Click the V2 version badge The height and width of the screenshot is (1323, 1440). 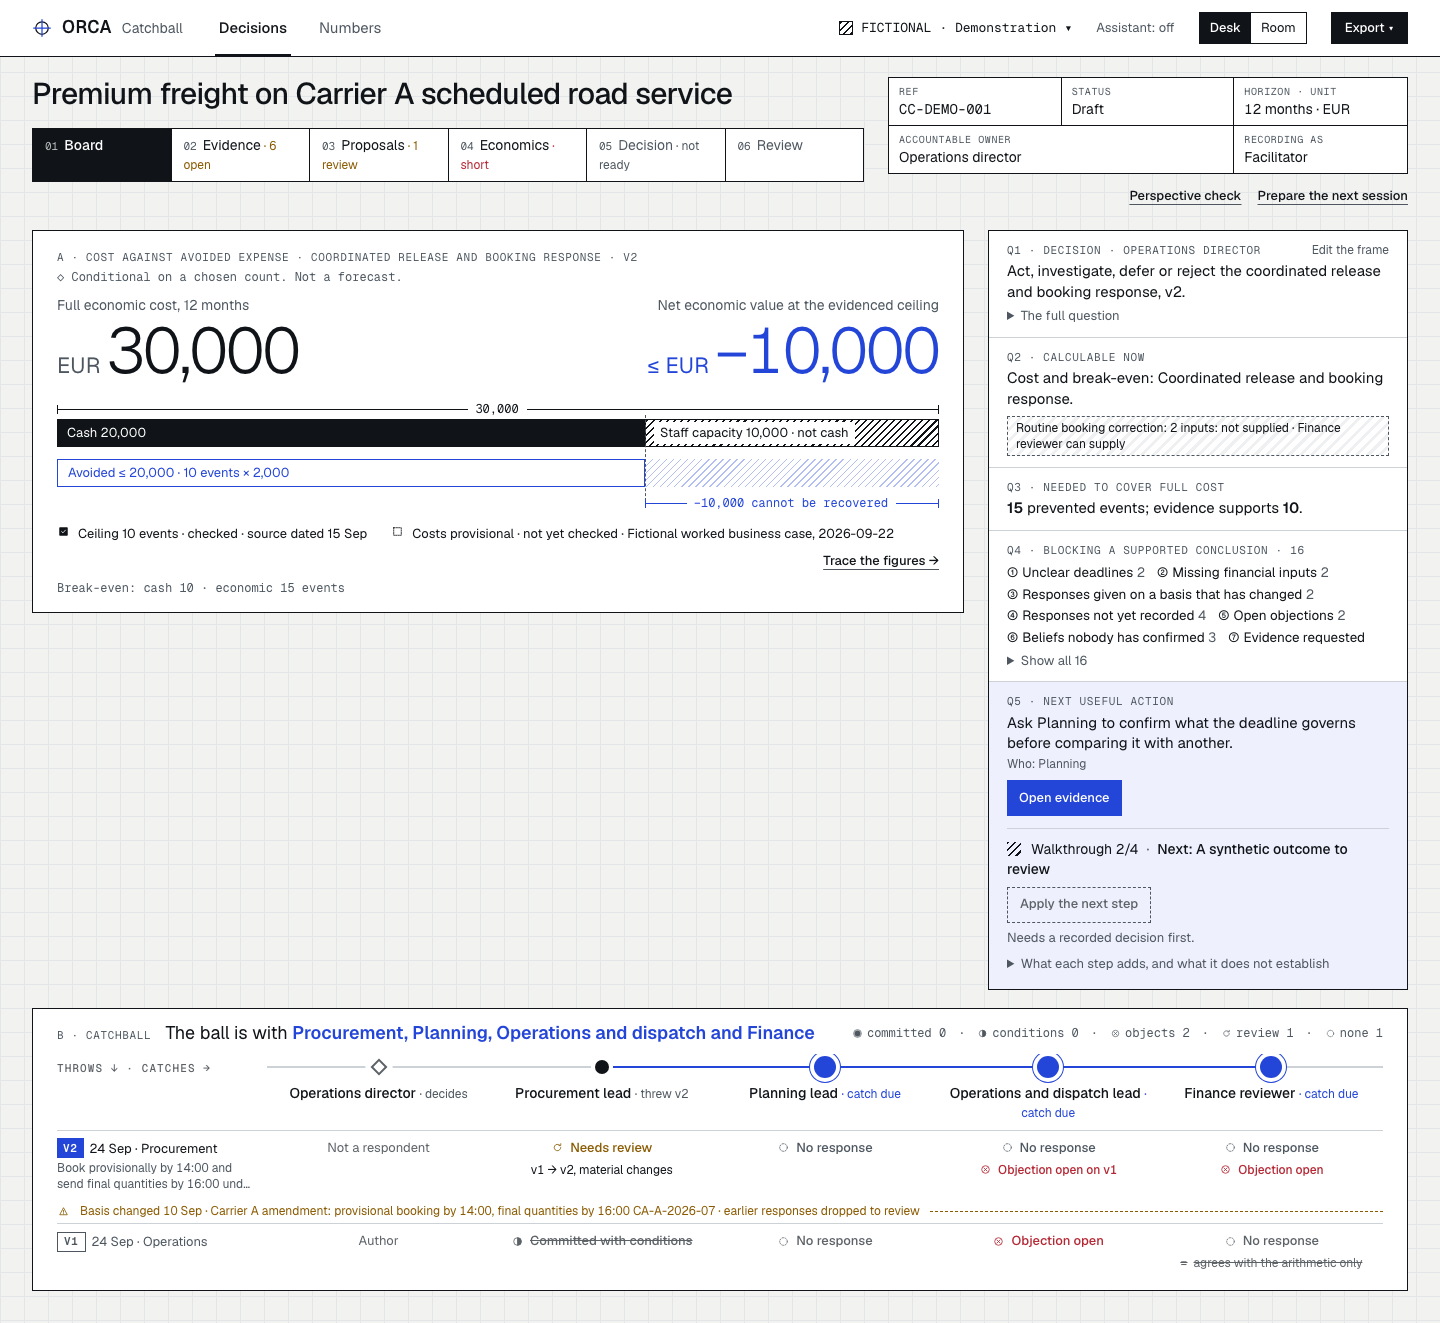[70, 1148]
